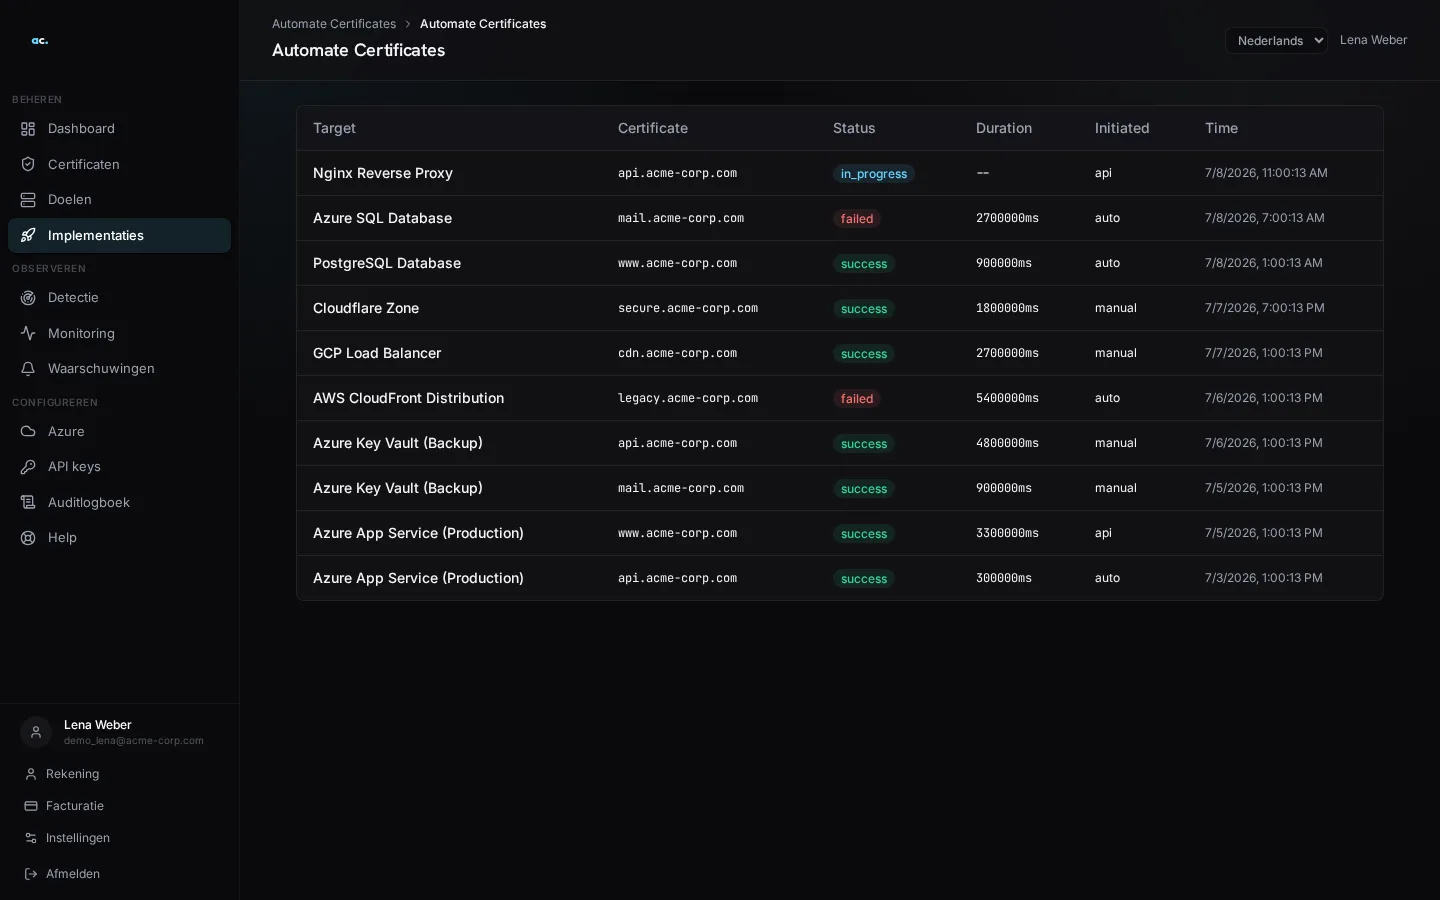Click the Target column header
1440x900 pixels.
pos(334,128)
